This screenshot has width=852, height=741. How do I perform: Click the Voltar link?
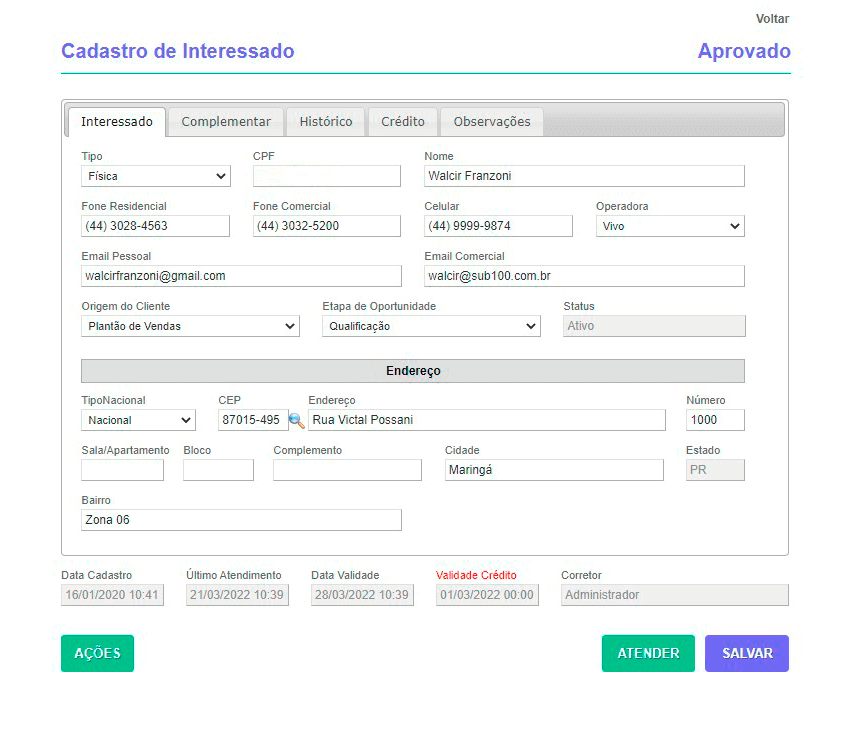click(x=771, y=18)
